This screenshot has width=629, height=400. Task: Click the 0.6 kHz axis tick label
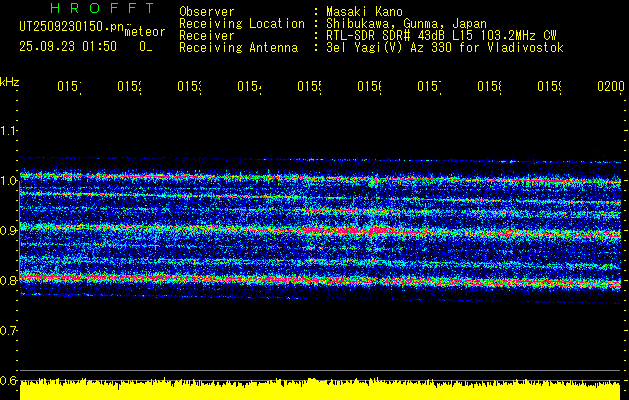pyautogui.click(x=8, y=380)
